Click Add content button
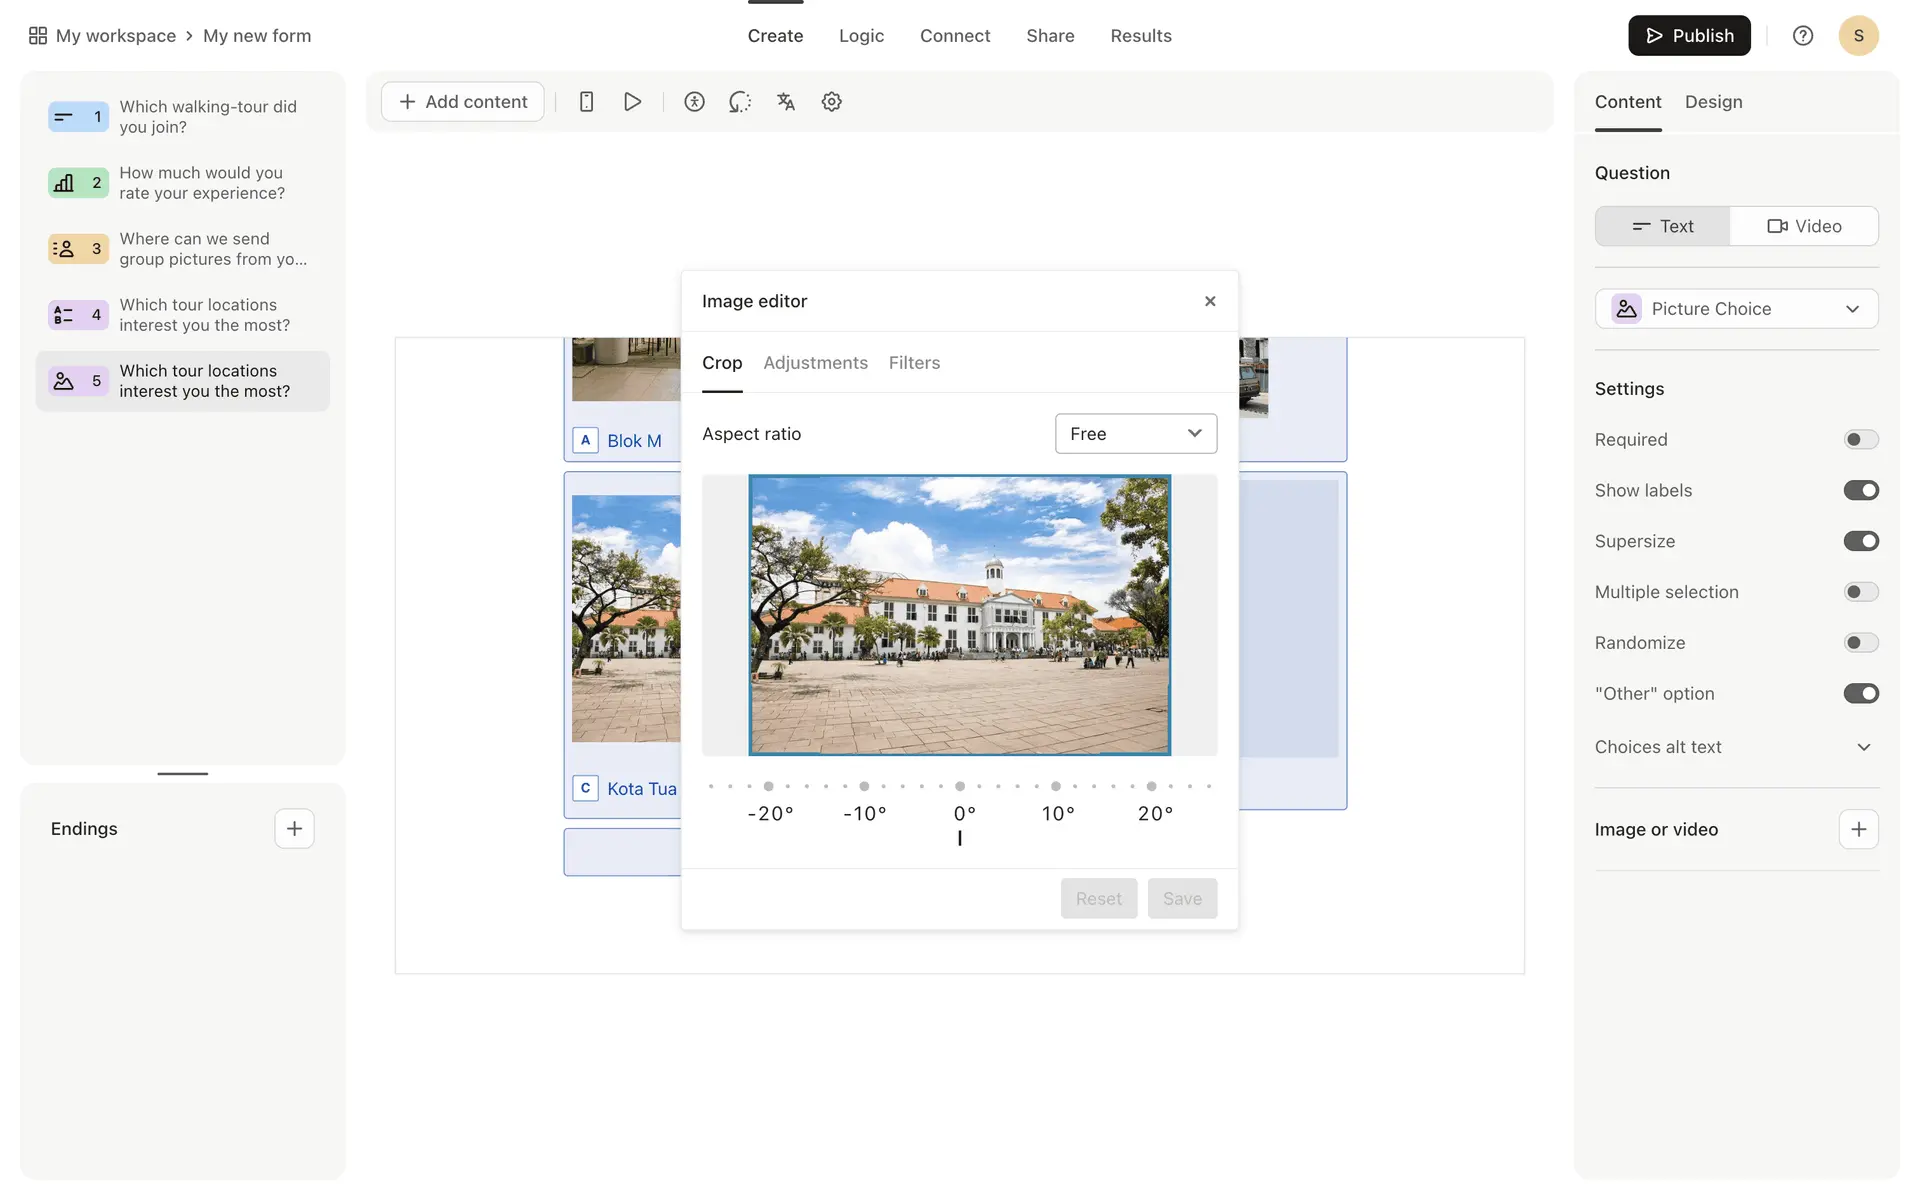The height and width of the screenshot is (1200, 1920). click(x=463, y=102)
